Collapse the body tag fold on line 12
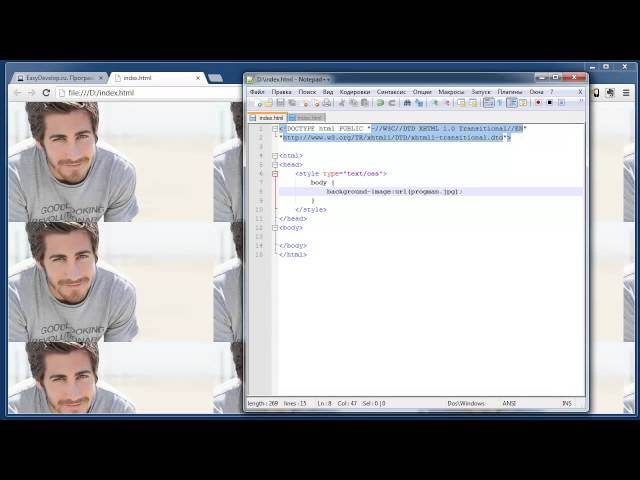640x480 pixels. click(275, 228)
